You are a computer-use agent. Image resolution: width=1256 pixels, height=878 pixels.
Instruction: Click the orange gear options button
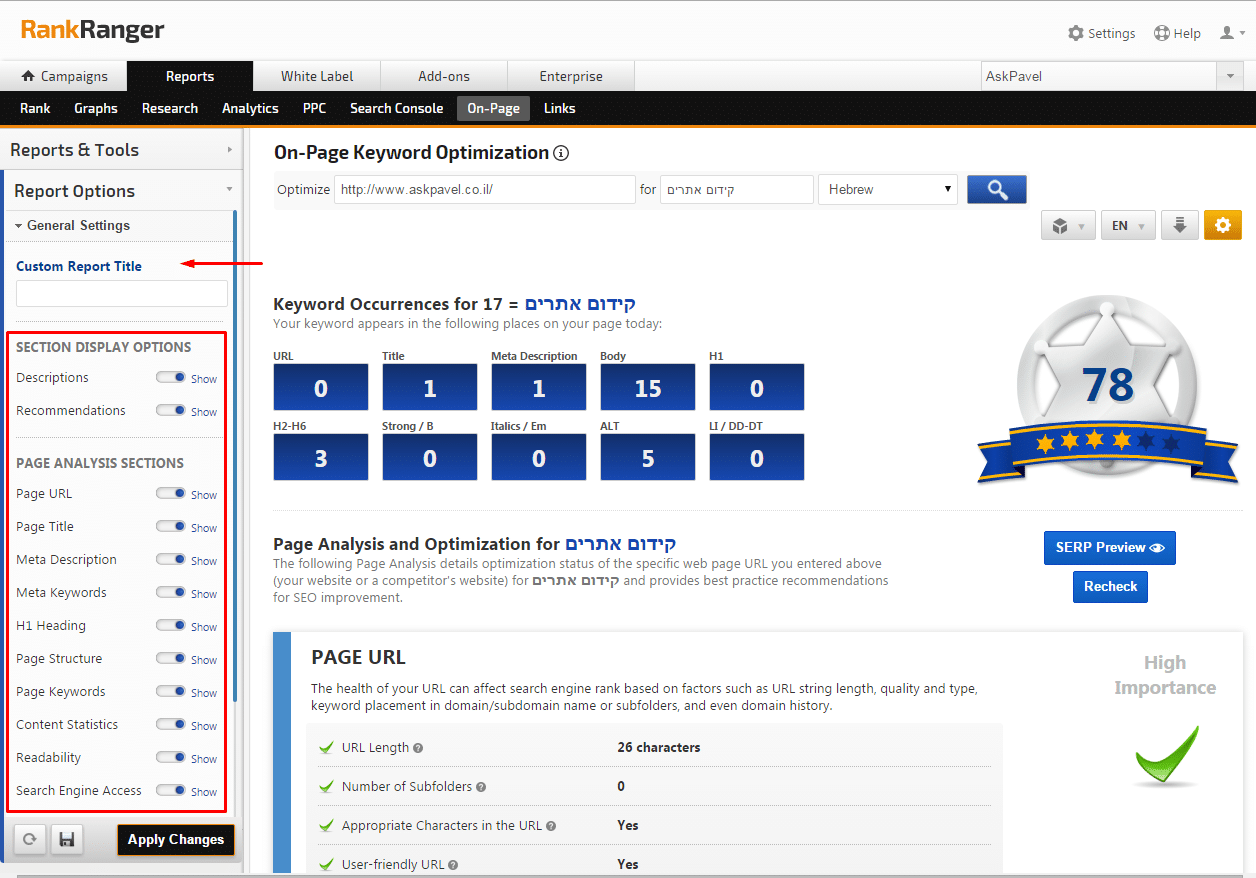[1222, 225]
